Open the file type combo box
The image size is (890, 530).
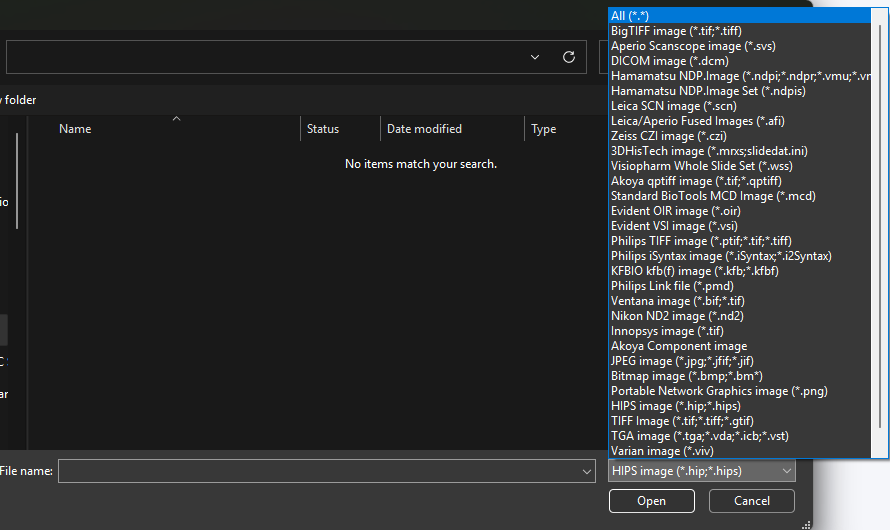[702, 471]
